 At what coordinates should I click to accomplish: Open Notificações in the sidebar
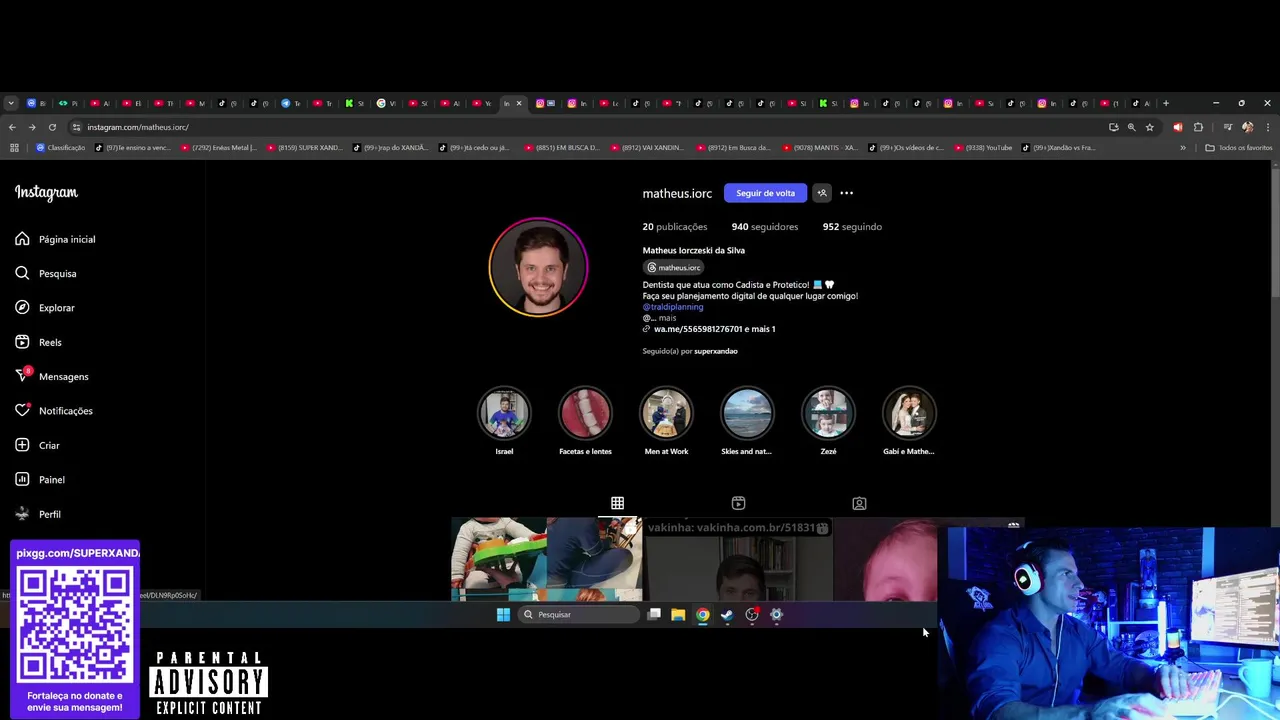click(x=54, y=411)
